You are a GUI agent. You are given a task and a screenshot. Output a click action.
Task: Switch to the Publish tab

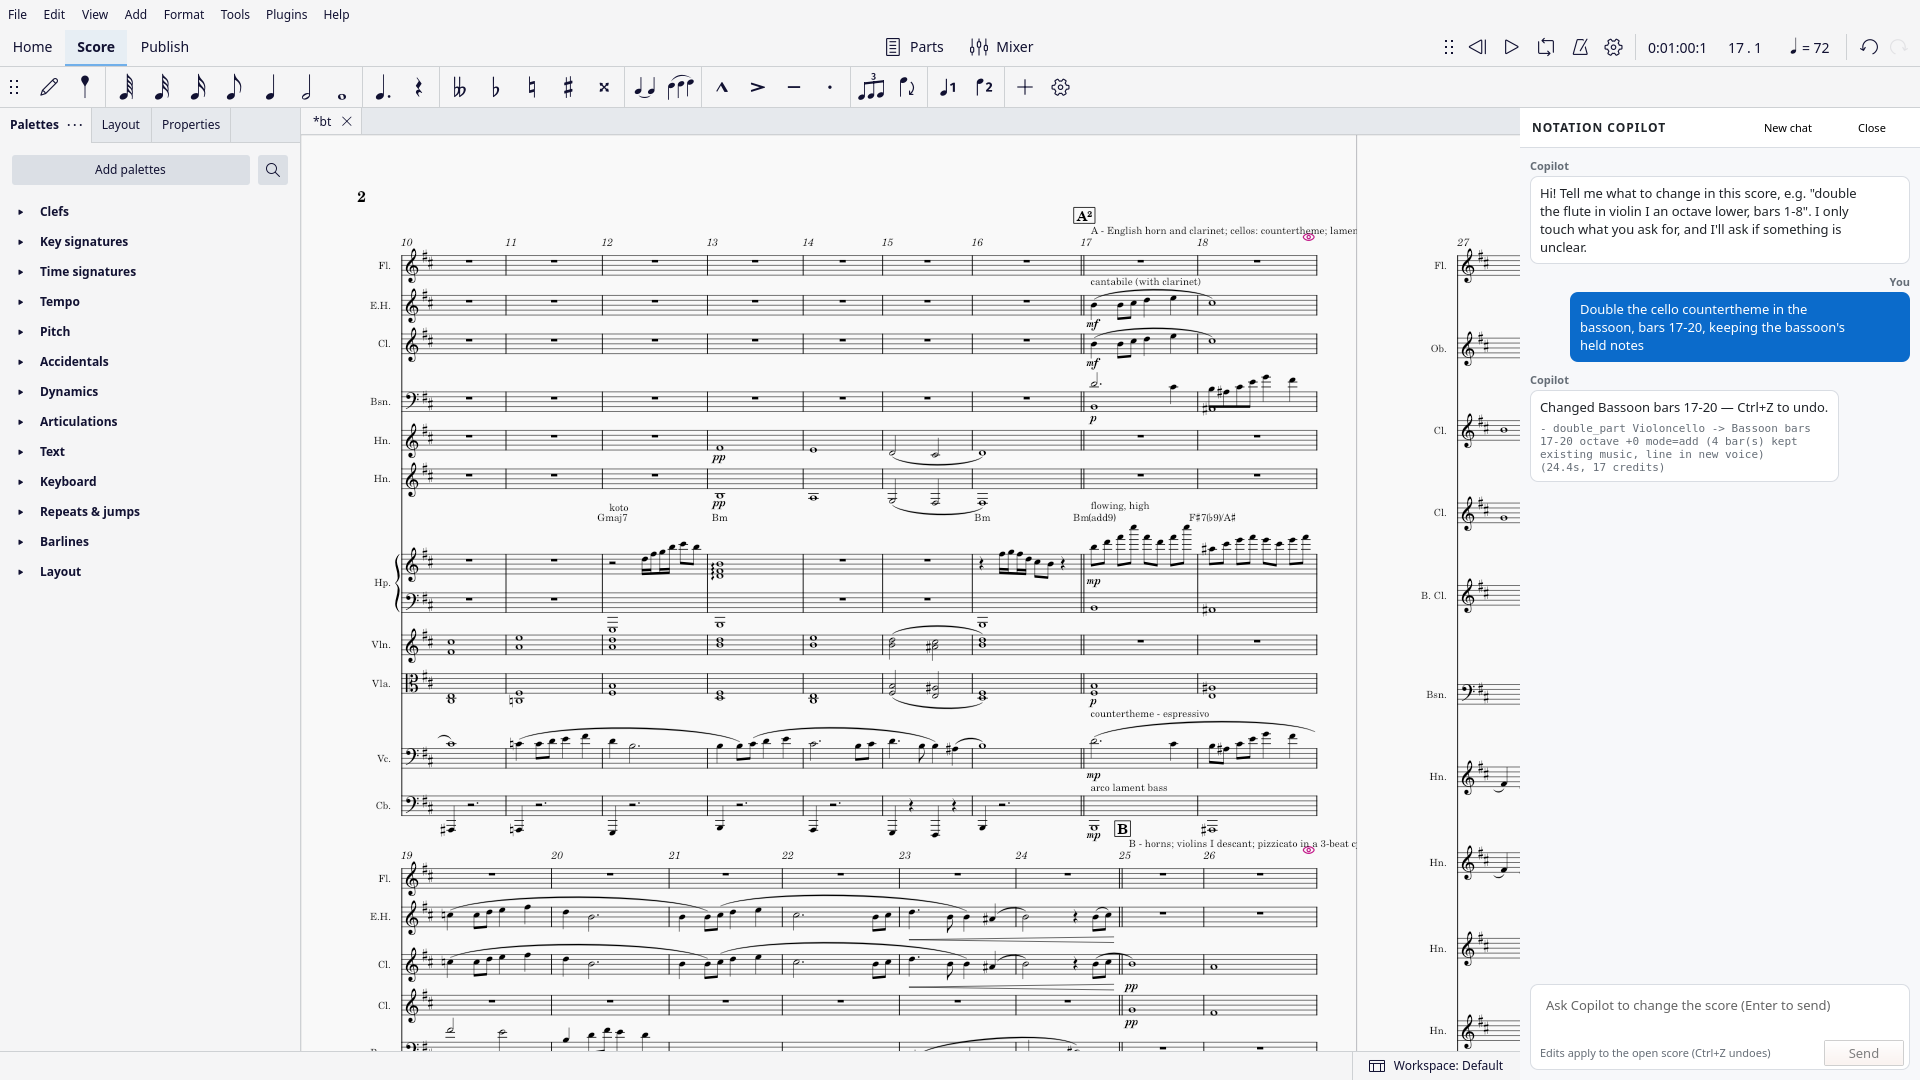165,47
